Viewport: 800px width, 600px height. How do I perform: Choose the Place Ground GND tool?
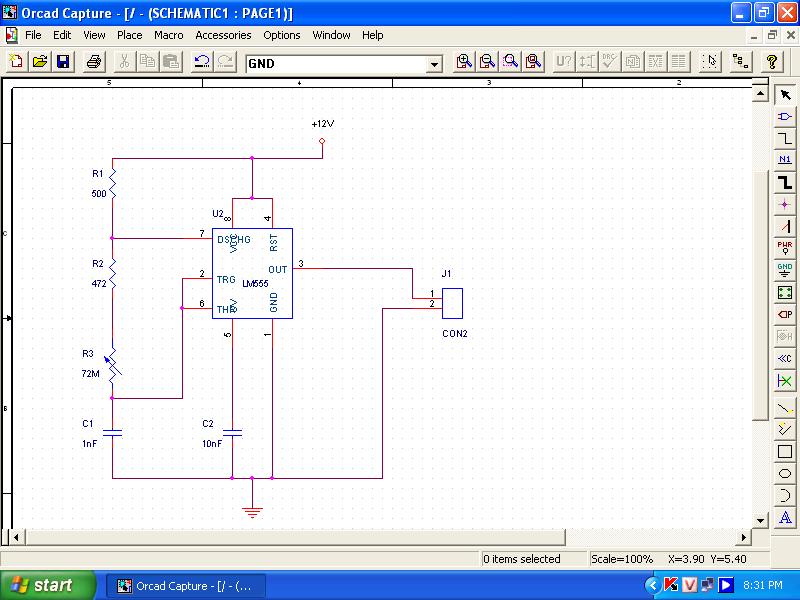785,269
